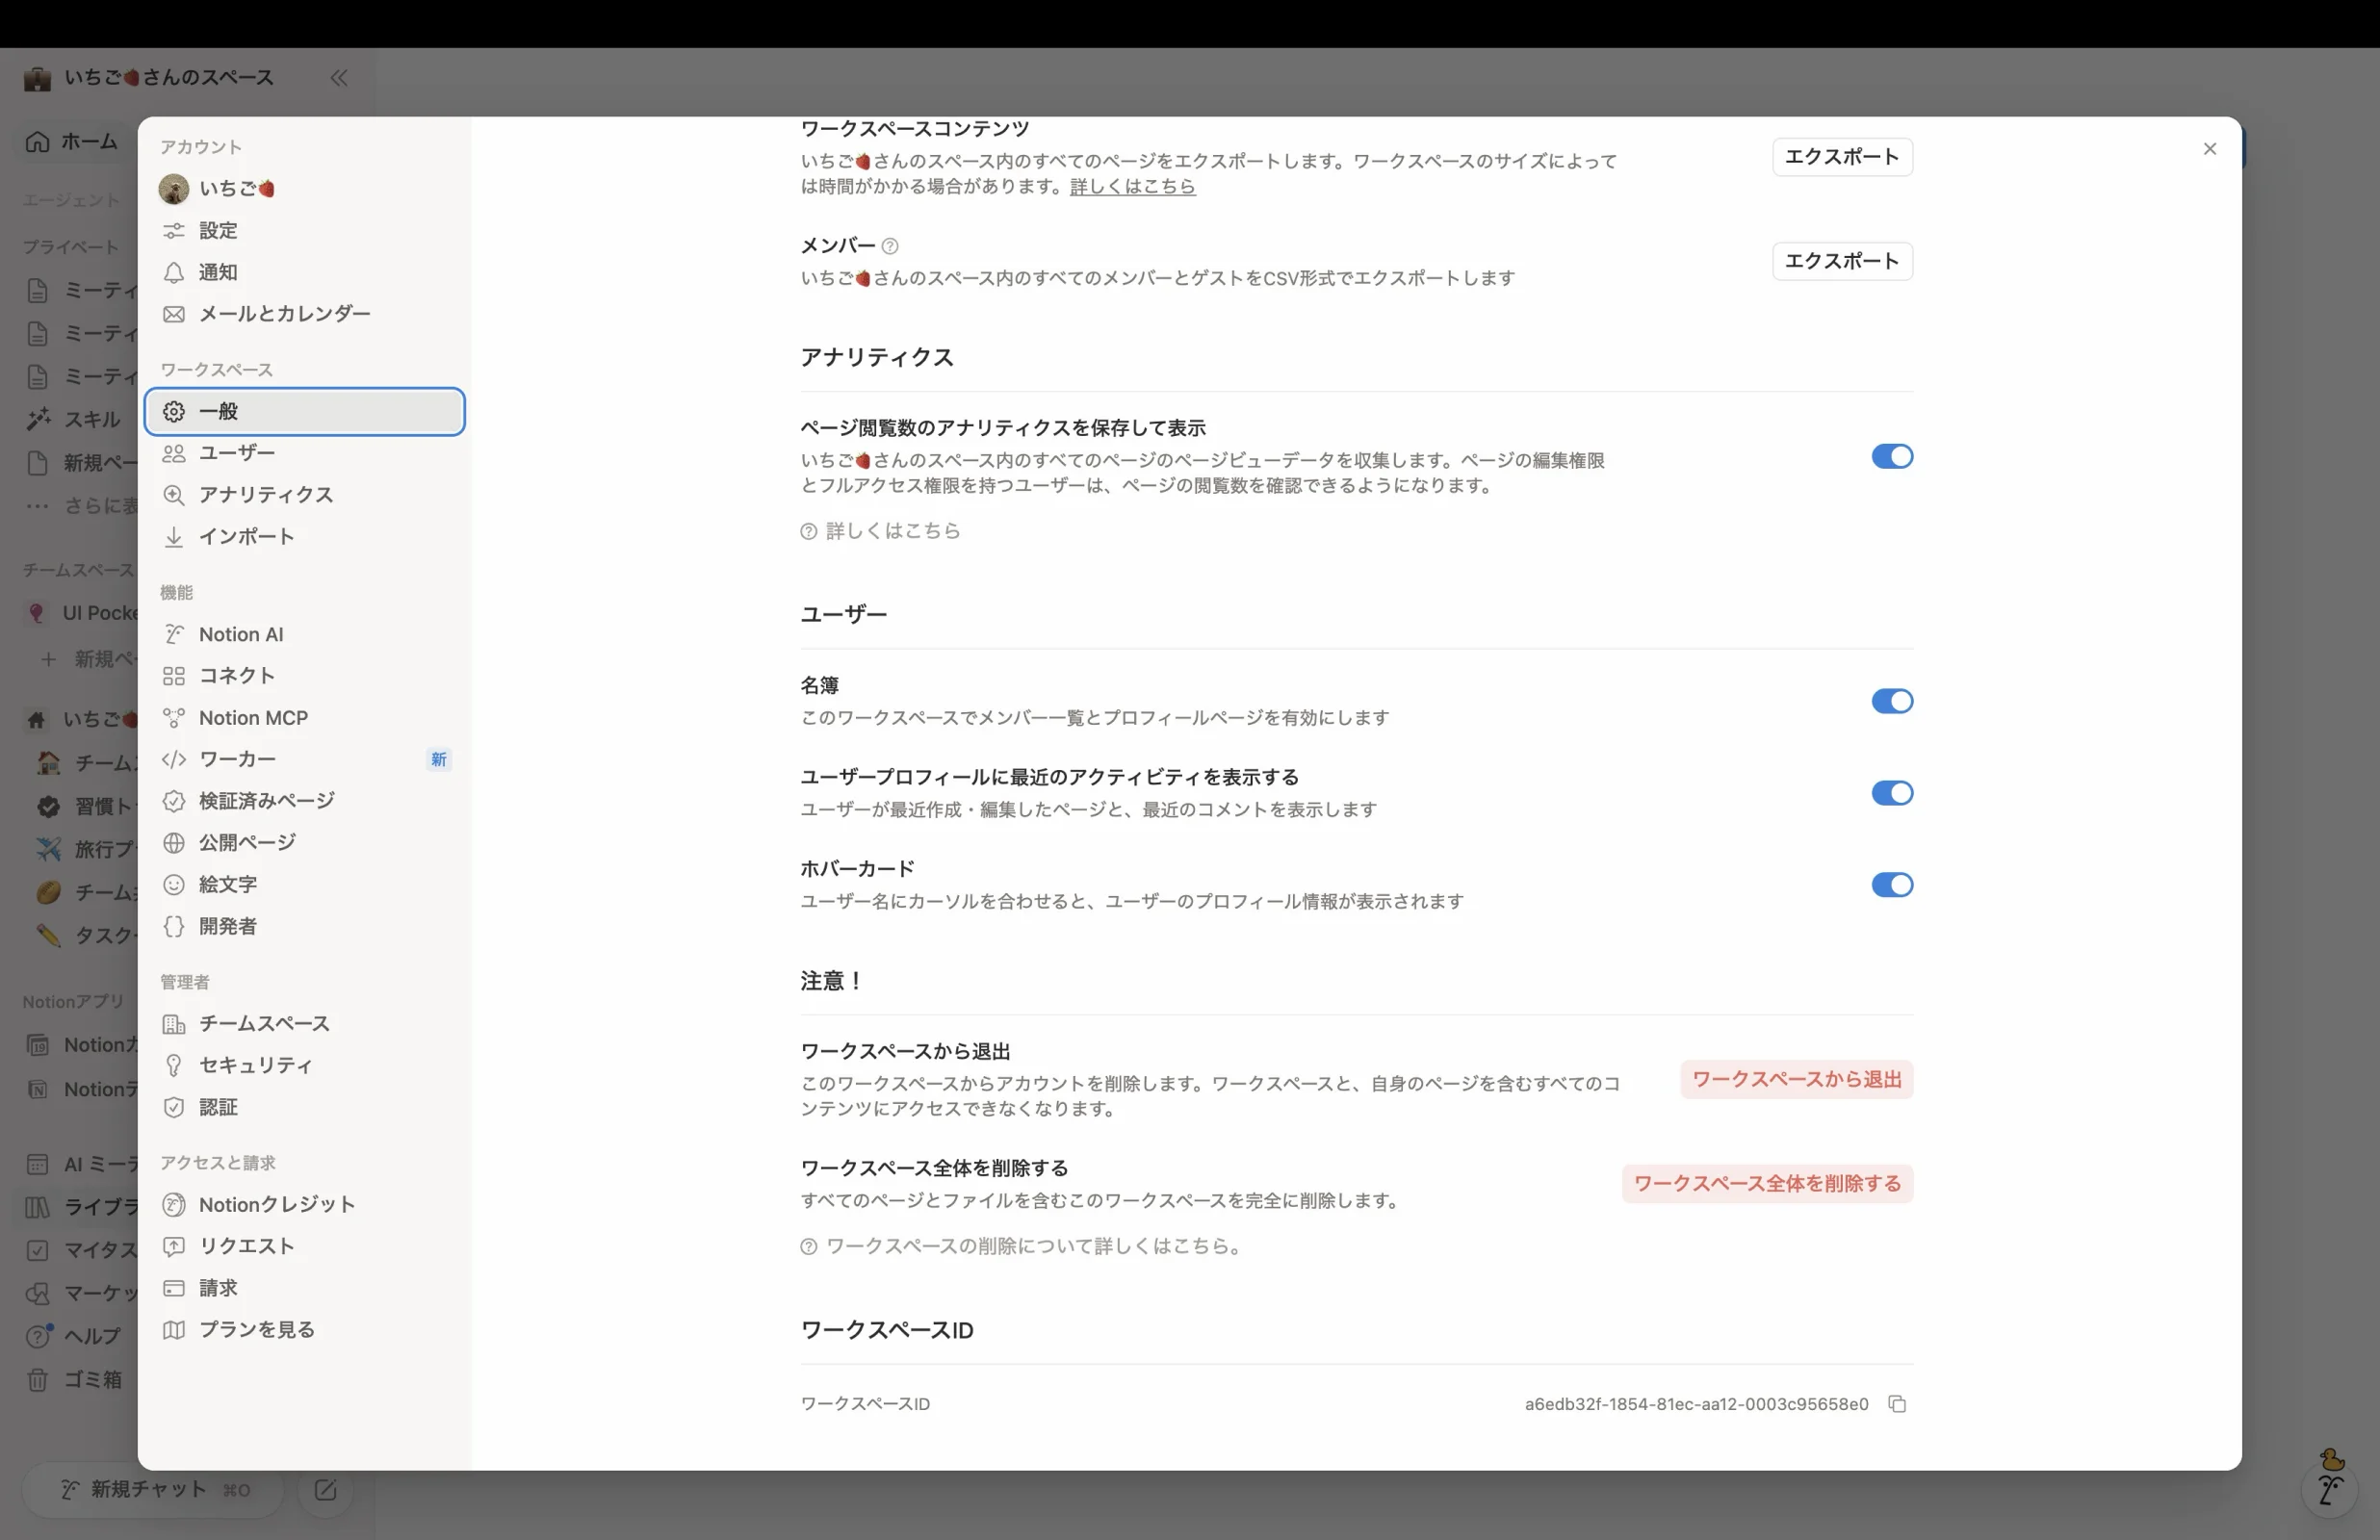The height and width of the screenshot is (1540, 2380).
Task: Open 詳しくはこちら link under workspace content
Action: click(x=1132, y=187)
